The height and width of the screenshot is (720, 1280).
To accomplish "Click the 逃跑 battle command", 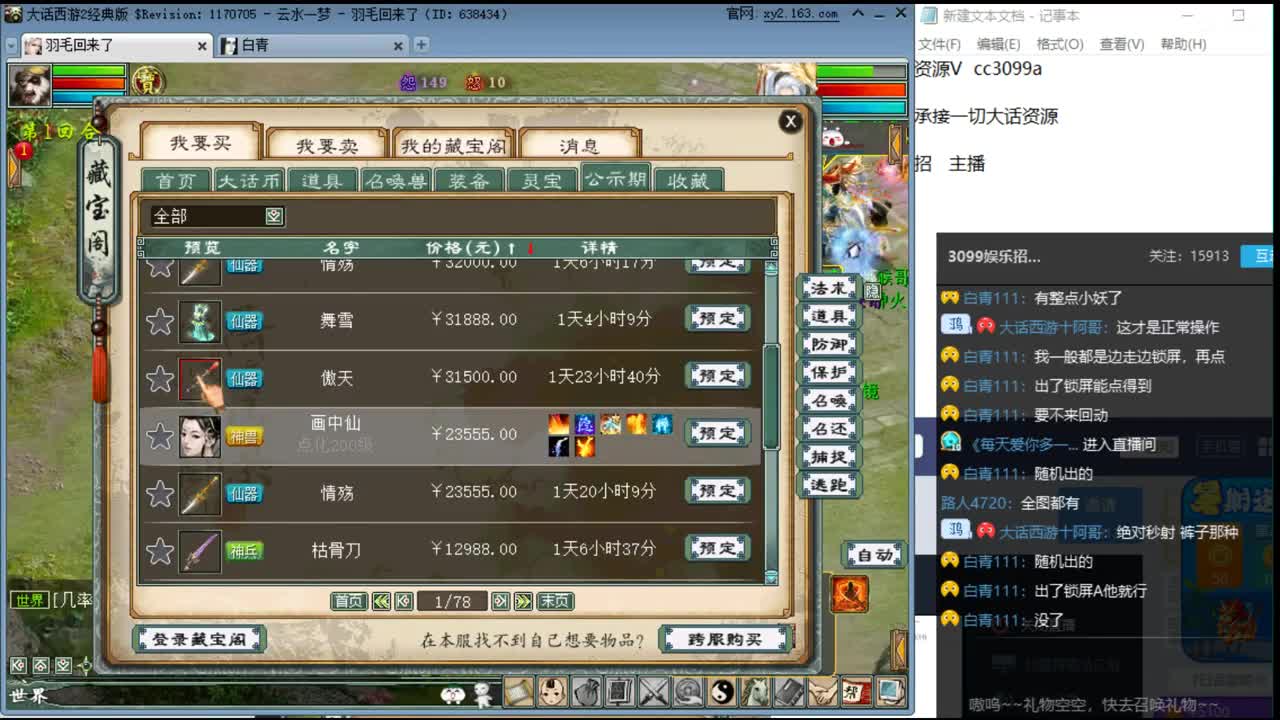I will (829, 484).
